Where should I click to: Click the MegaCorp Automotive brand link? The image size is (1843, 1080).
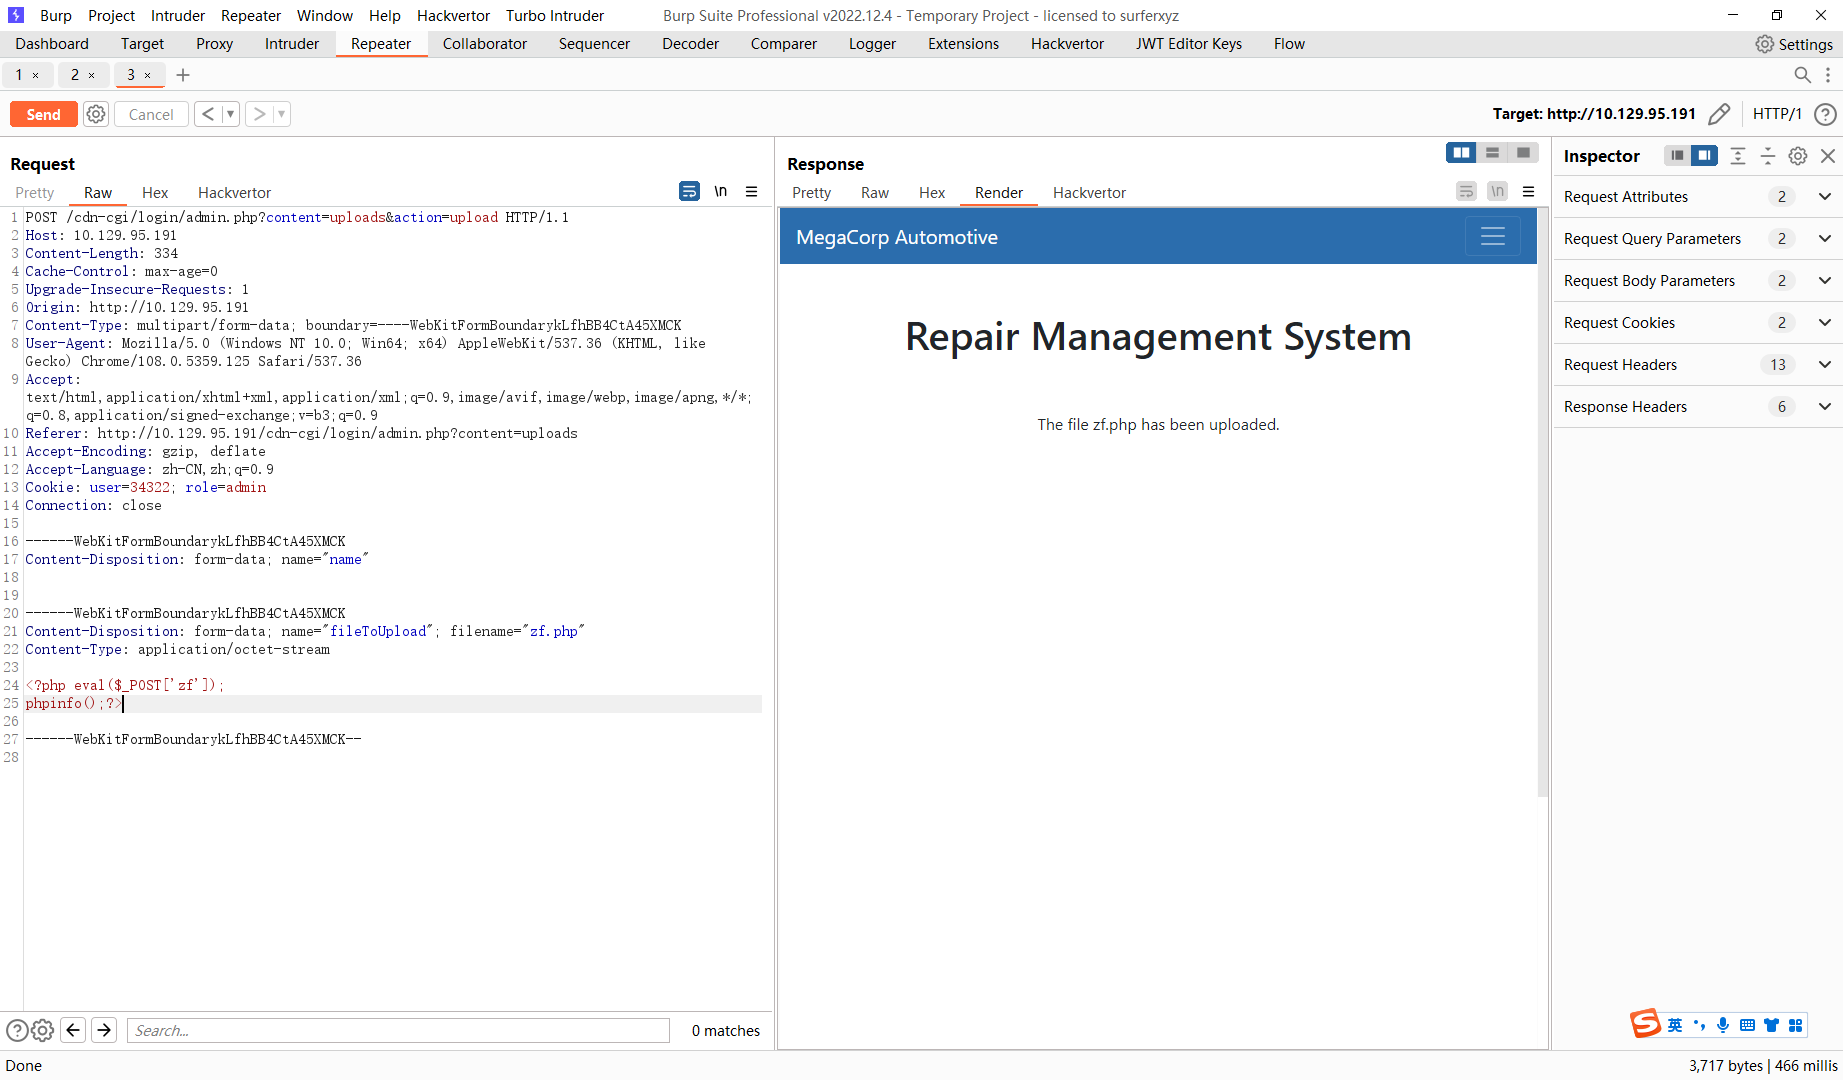coord(897,237)
